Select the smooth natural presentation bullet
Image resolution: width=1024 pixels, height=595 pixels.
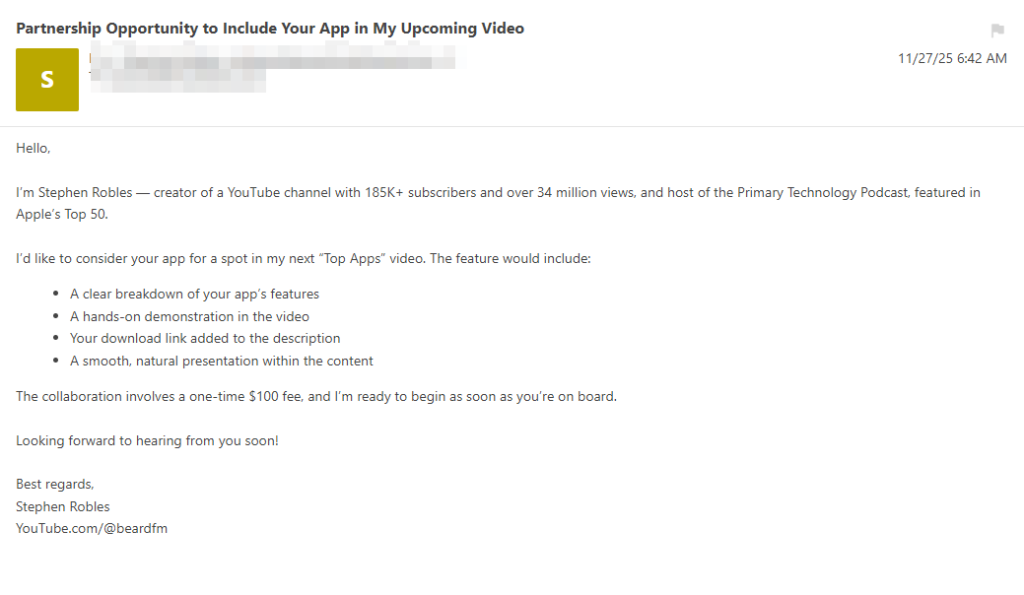pyautogui.click(x=221, y=360)
